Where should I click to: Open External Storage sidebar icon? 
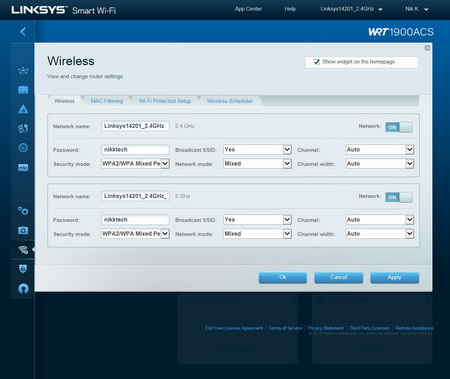pyautogui.click(x=23, y=167)
